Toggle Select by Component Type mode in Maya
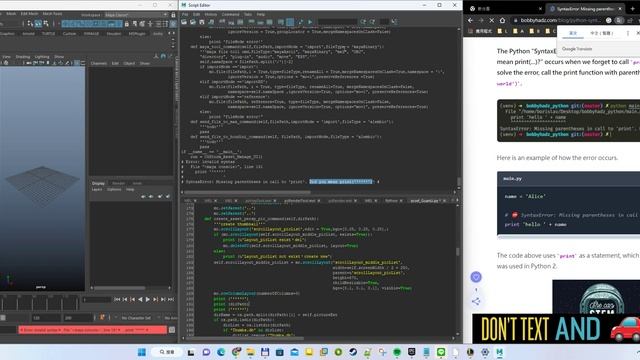 pyautogui.click(x=46, y=24)
